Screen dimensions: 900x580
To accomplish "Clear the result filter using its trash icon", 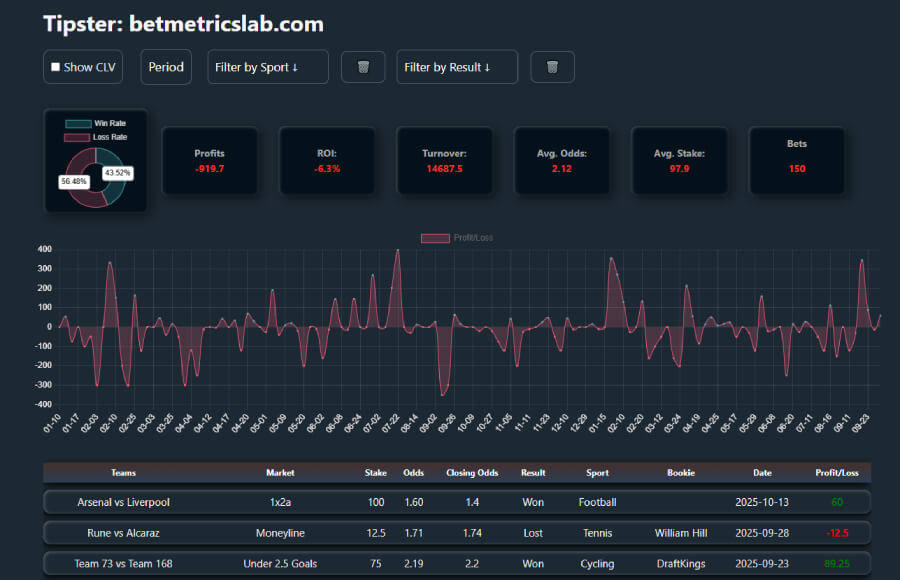I will pos(552,67).
